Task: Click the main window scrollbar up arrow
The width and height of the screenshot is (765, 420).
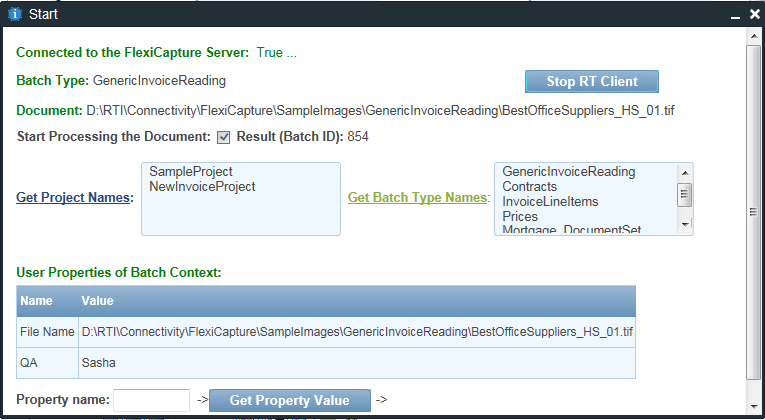Action: (x=753, y=38)
